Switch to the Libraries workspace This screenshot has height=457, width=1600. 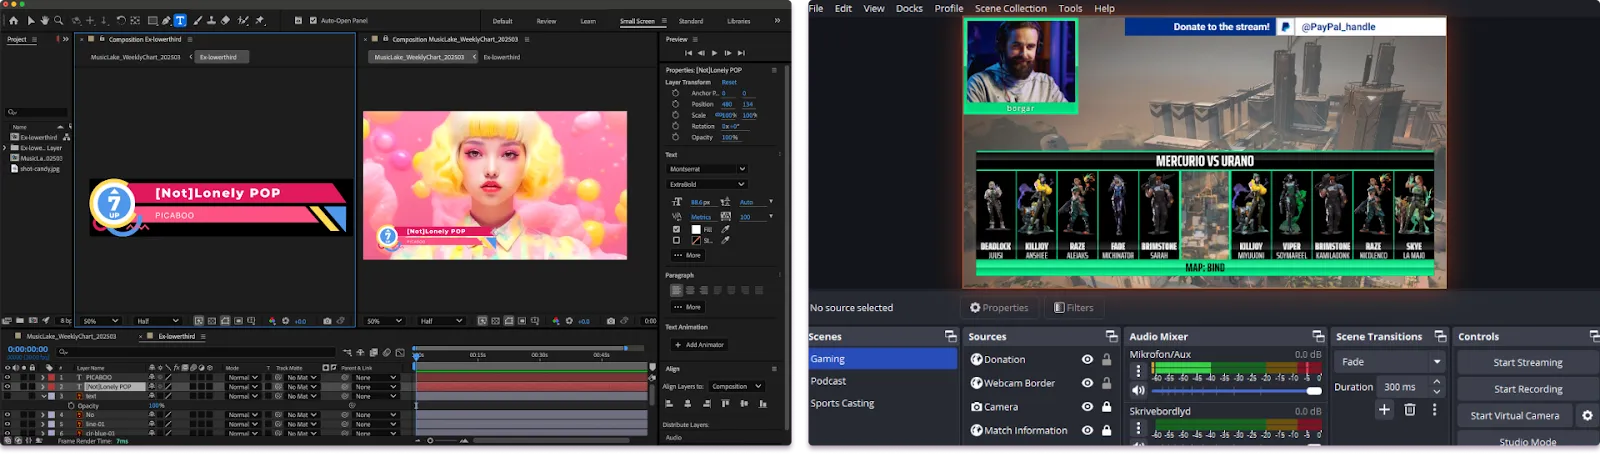pyautogui.click(x=739, y=21)
